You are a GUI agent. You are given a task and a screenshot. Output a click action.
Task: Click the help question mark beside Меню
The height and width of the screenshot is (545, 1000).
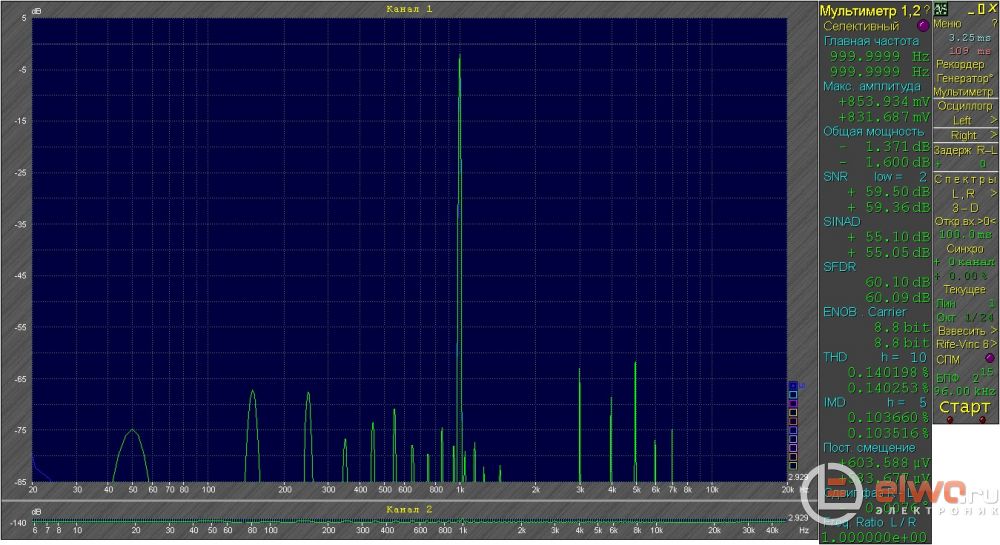coord(993,23)
